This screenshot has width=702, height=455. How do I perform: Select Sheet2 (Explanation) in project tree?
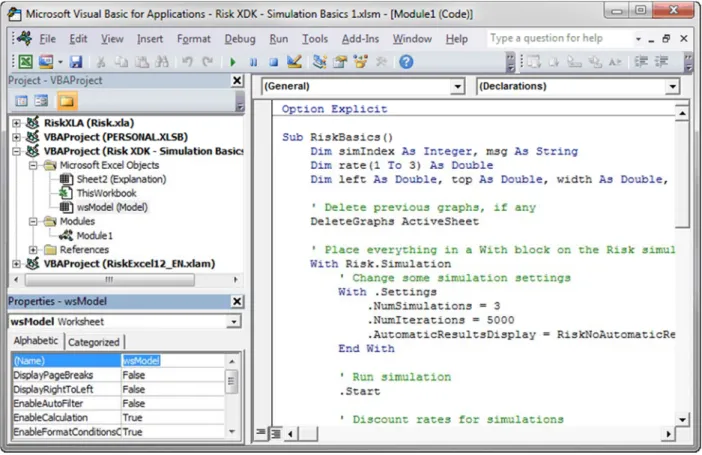pyautogui.click(x=121, y=180)
